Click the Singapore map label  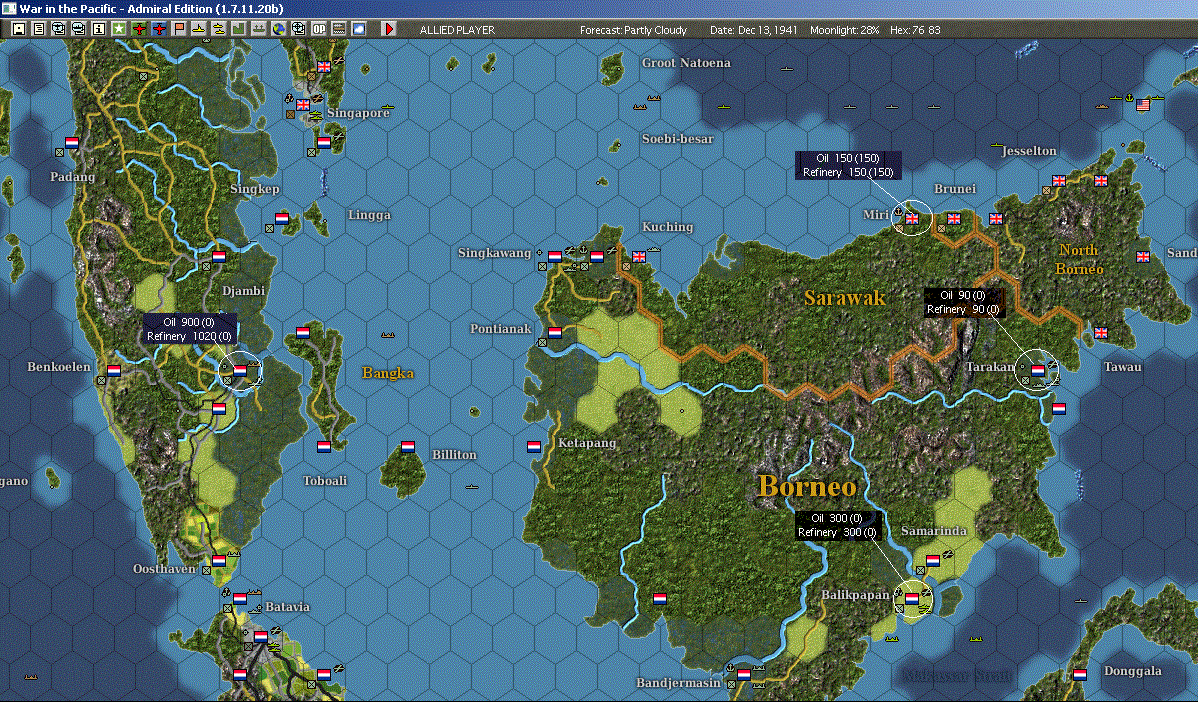[x=358, y=113]
